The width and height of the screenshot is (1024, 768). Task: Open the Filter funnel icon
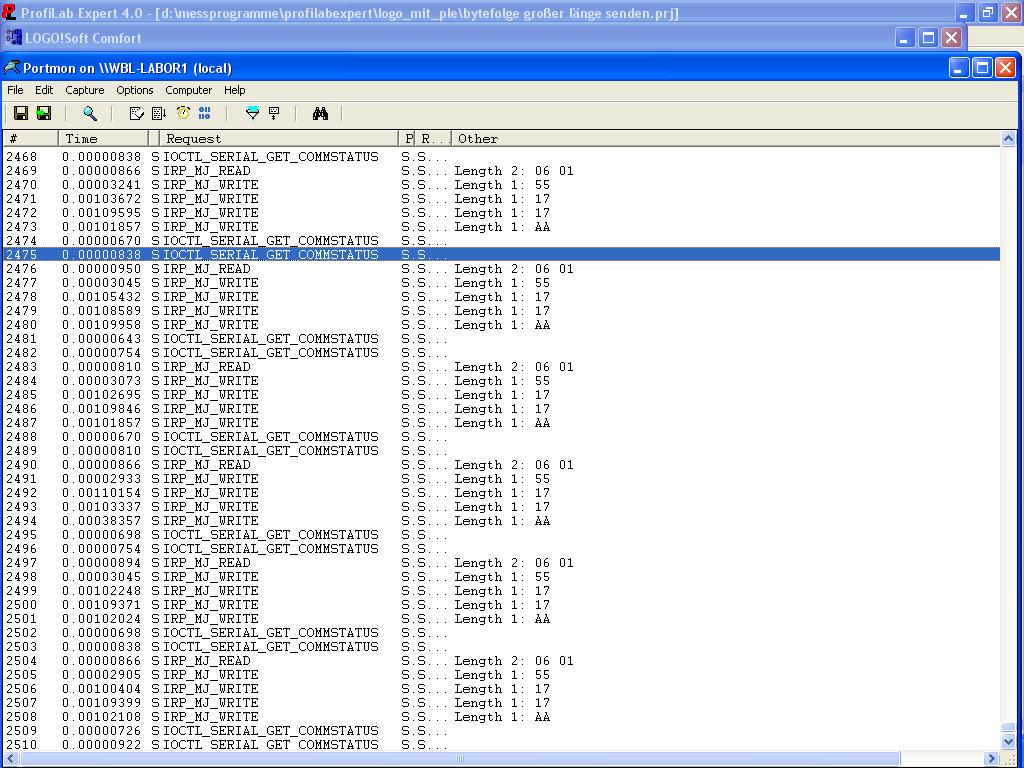(x=252, y=114)
